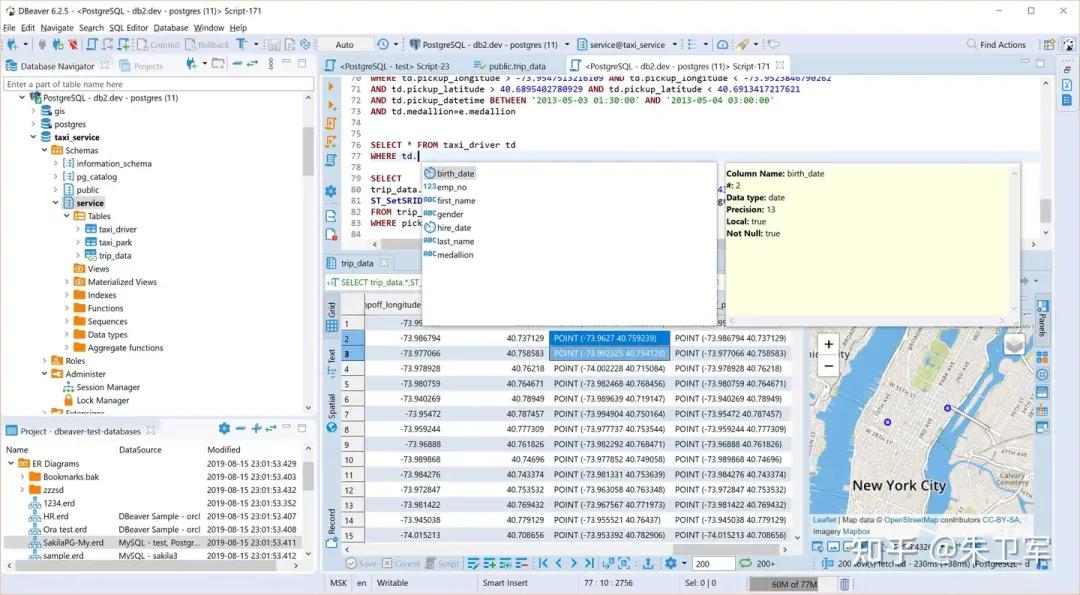The width and height of the screenshot is (1080, 595).
Task: Switch results view to Text mode
Action: pyautogui.click(x=332, y=356)
